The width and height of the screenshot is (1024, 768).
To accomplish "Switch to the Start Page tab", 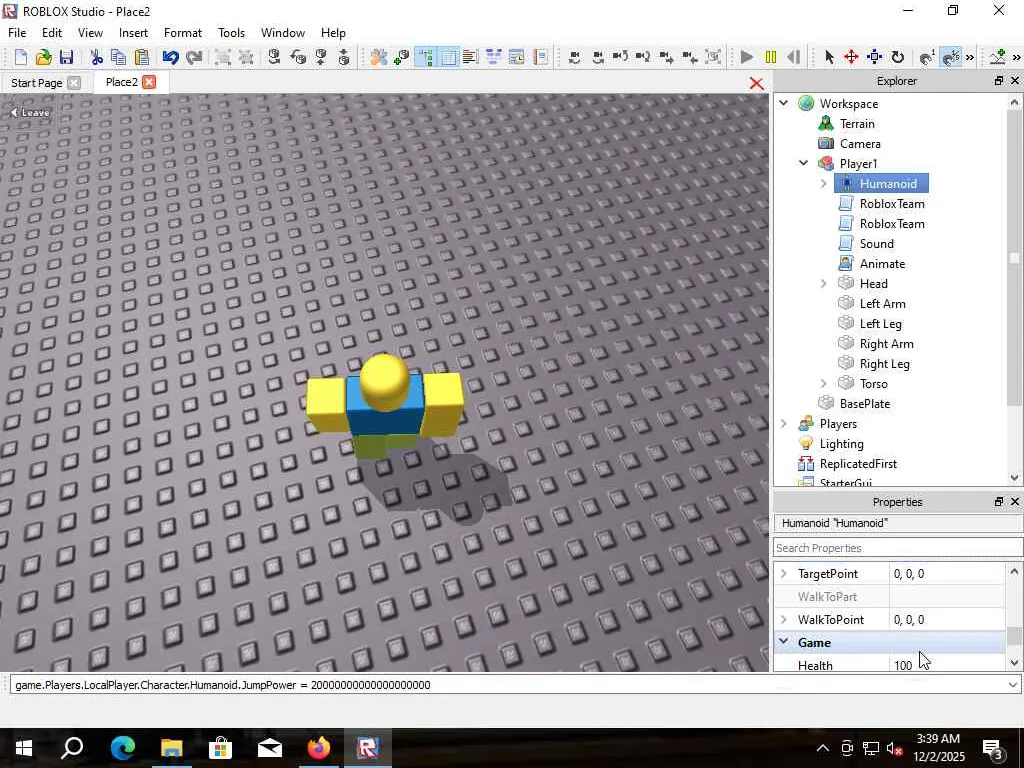I will point(37,83).
